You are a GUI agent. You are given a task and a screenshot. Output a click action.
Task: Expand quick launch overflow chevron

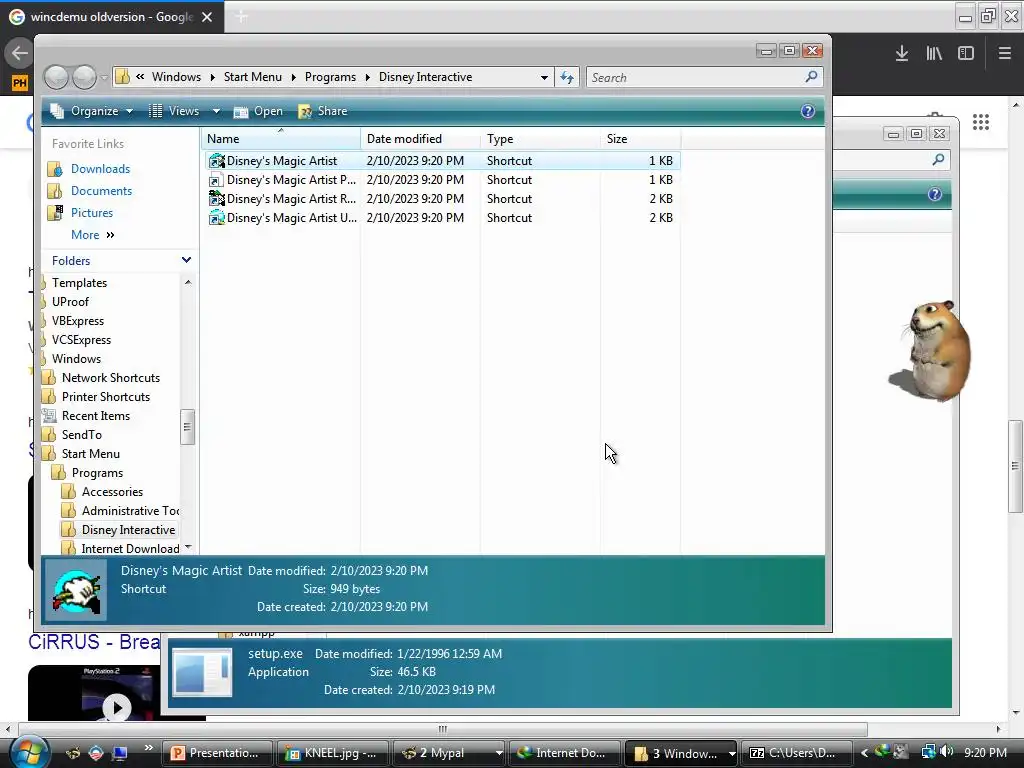[x=148, y=747]
